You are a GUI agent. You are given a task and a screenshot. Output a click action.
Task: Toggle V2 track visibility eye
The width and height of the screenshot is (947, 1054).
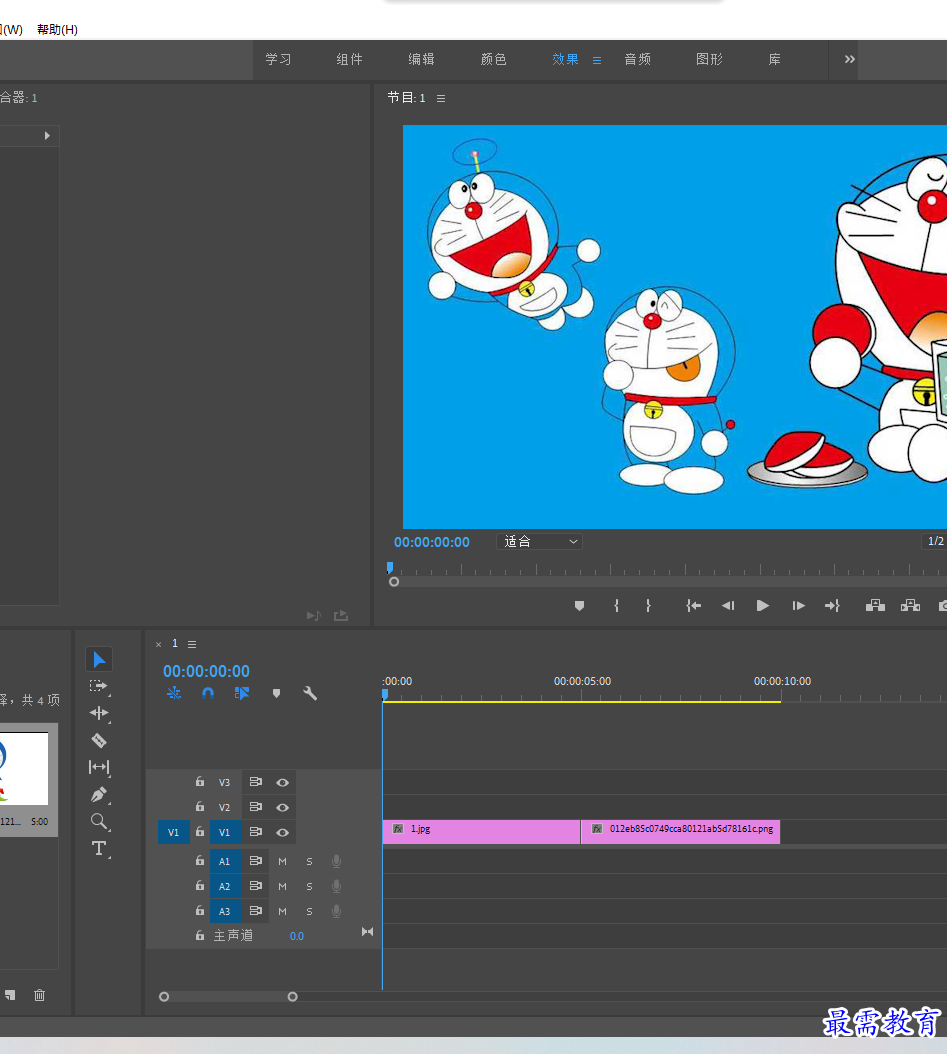(x=282, y=807)
